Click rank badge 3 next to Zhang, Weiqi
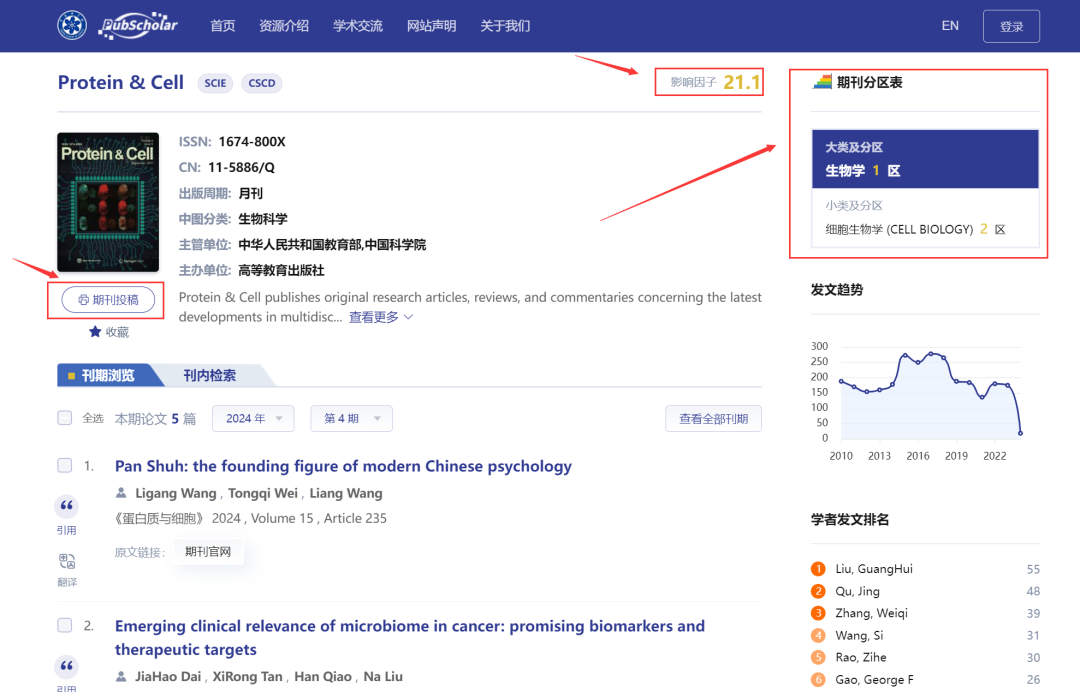This screenshot has height=692, width=1080. pyautogui.click(x=818, y=613)
